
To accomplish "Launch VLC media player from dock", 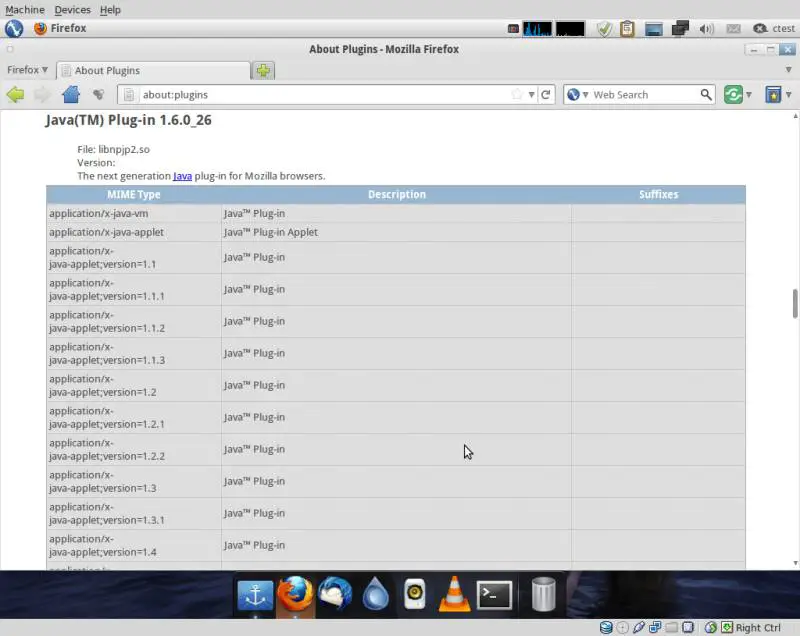I will [x=454, y=594].
